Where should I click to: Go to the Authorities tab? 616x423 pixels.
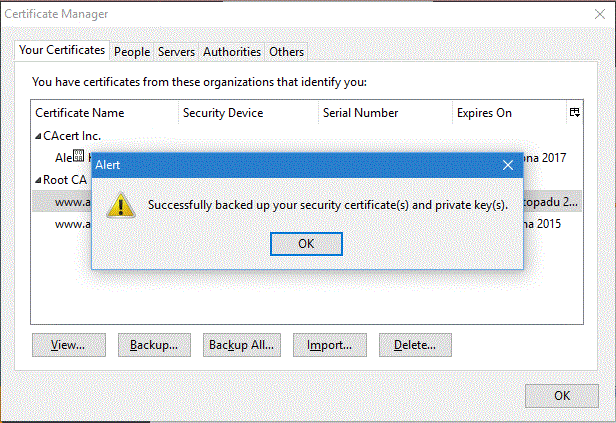point(232,52)
